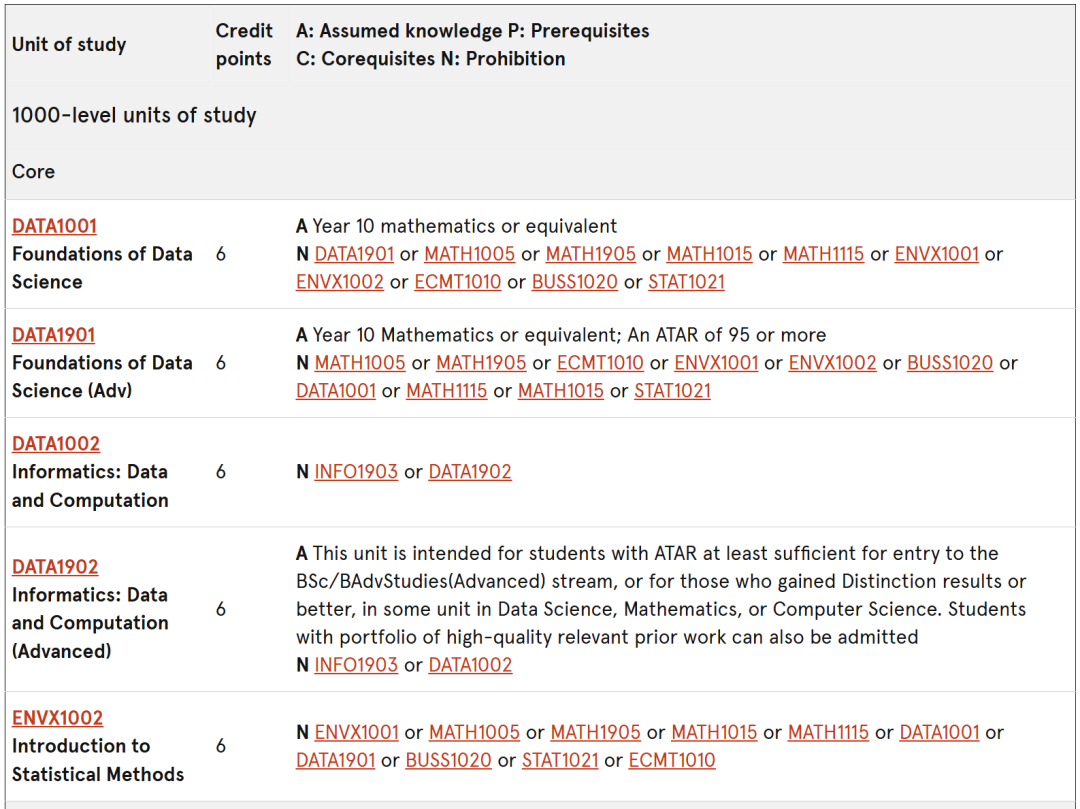Open the DATA1001 unit of study link

[54, 226]
